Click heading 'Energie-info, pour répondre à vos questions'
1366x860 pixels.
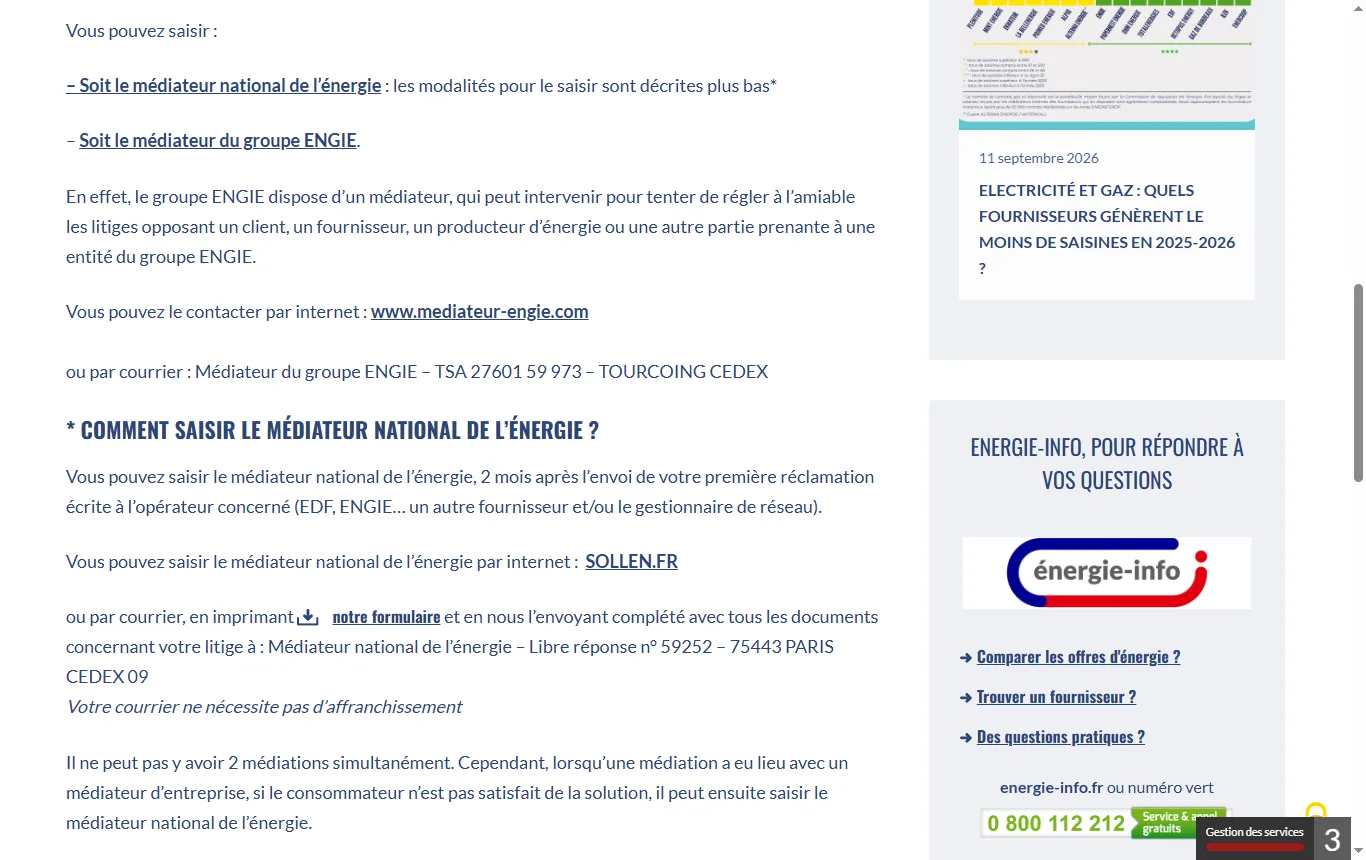[x=1107, y=463]
